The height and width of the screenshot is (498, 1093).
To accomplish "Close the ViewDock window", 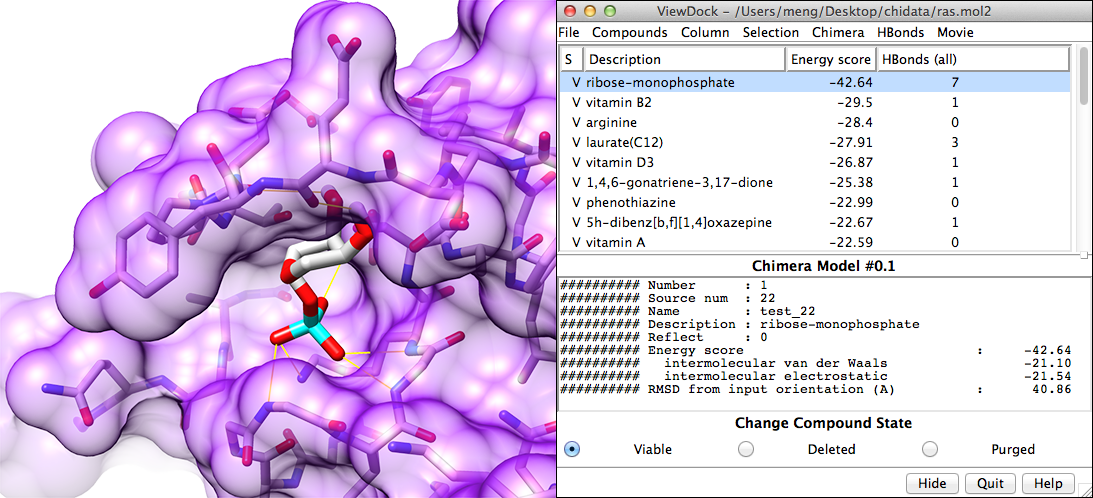I will coord(570,11).
